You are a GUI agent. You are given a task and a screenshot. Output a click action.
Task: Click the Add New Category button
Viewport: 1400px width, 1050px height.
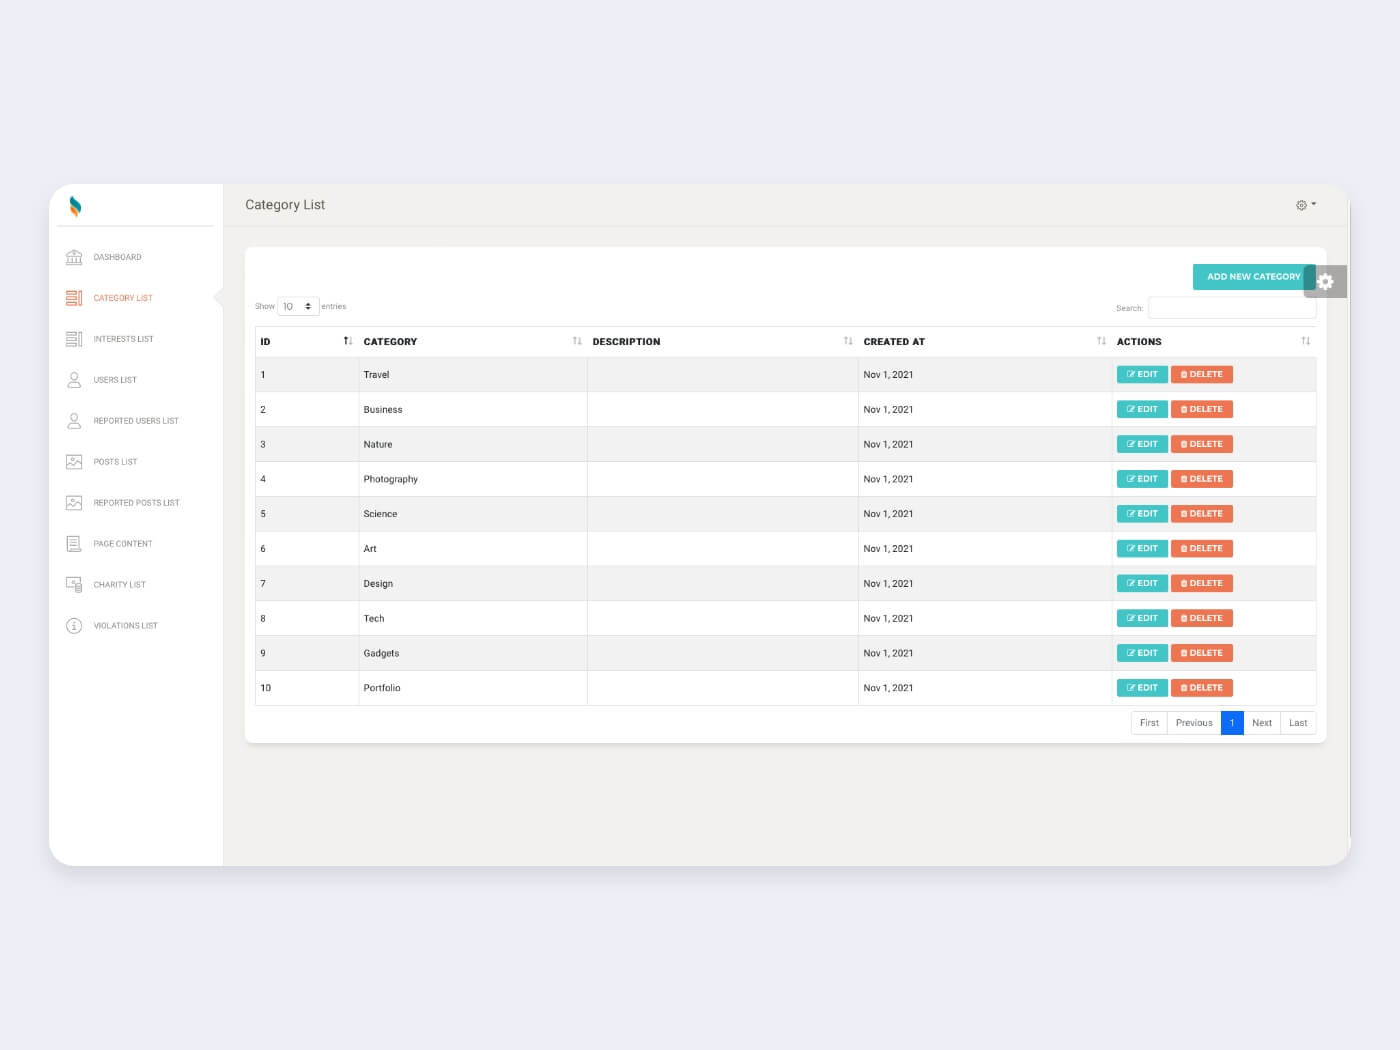point(1253,277)
